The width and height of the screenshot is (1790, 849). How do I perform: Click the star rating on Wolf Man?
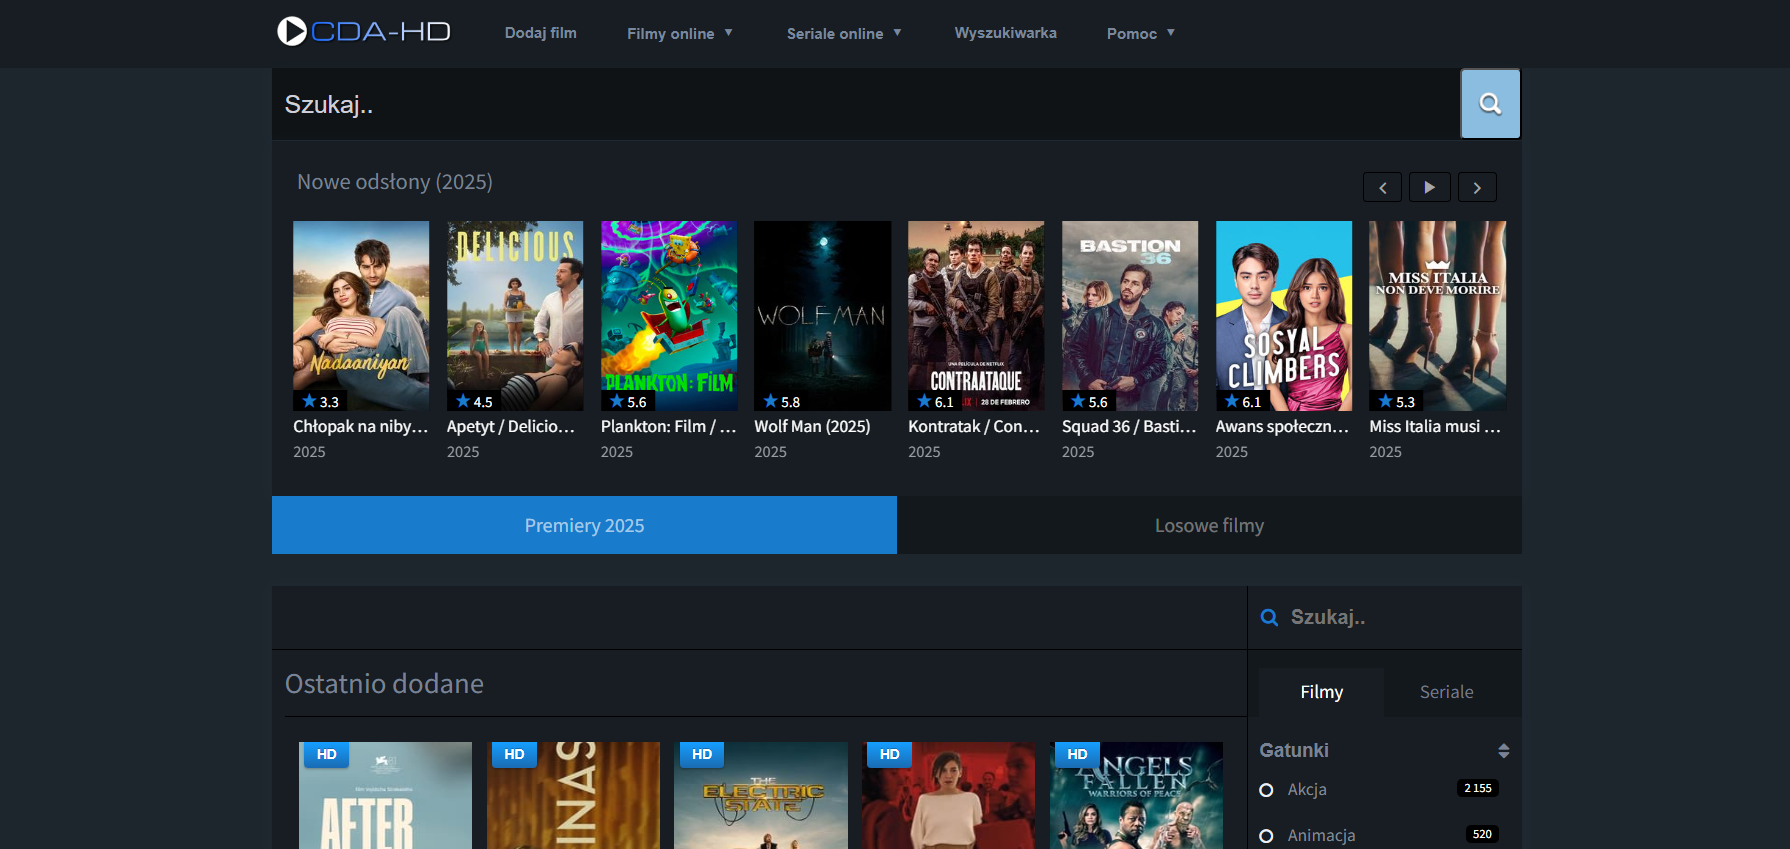point(781,401)
